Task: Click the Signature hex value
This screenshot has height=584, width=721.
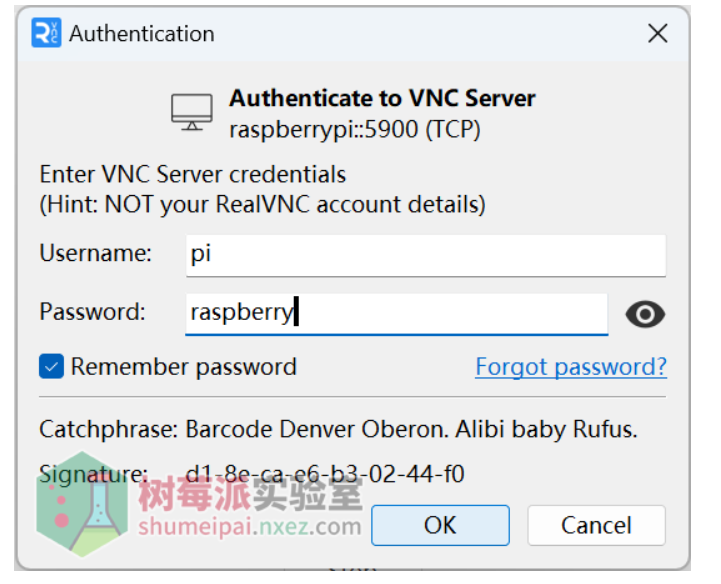Action: [x=325, y=473]
